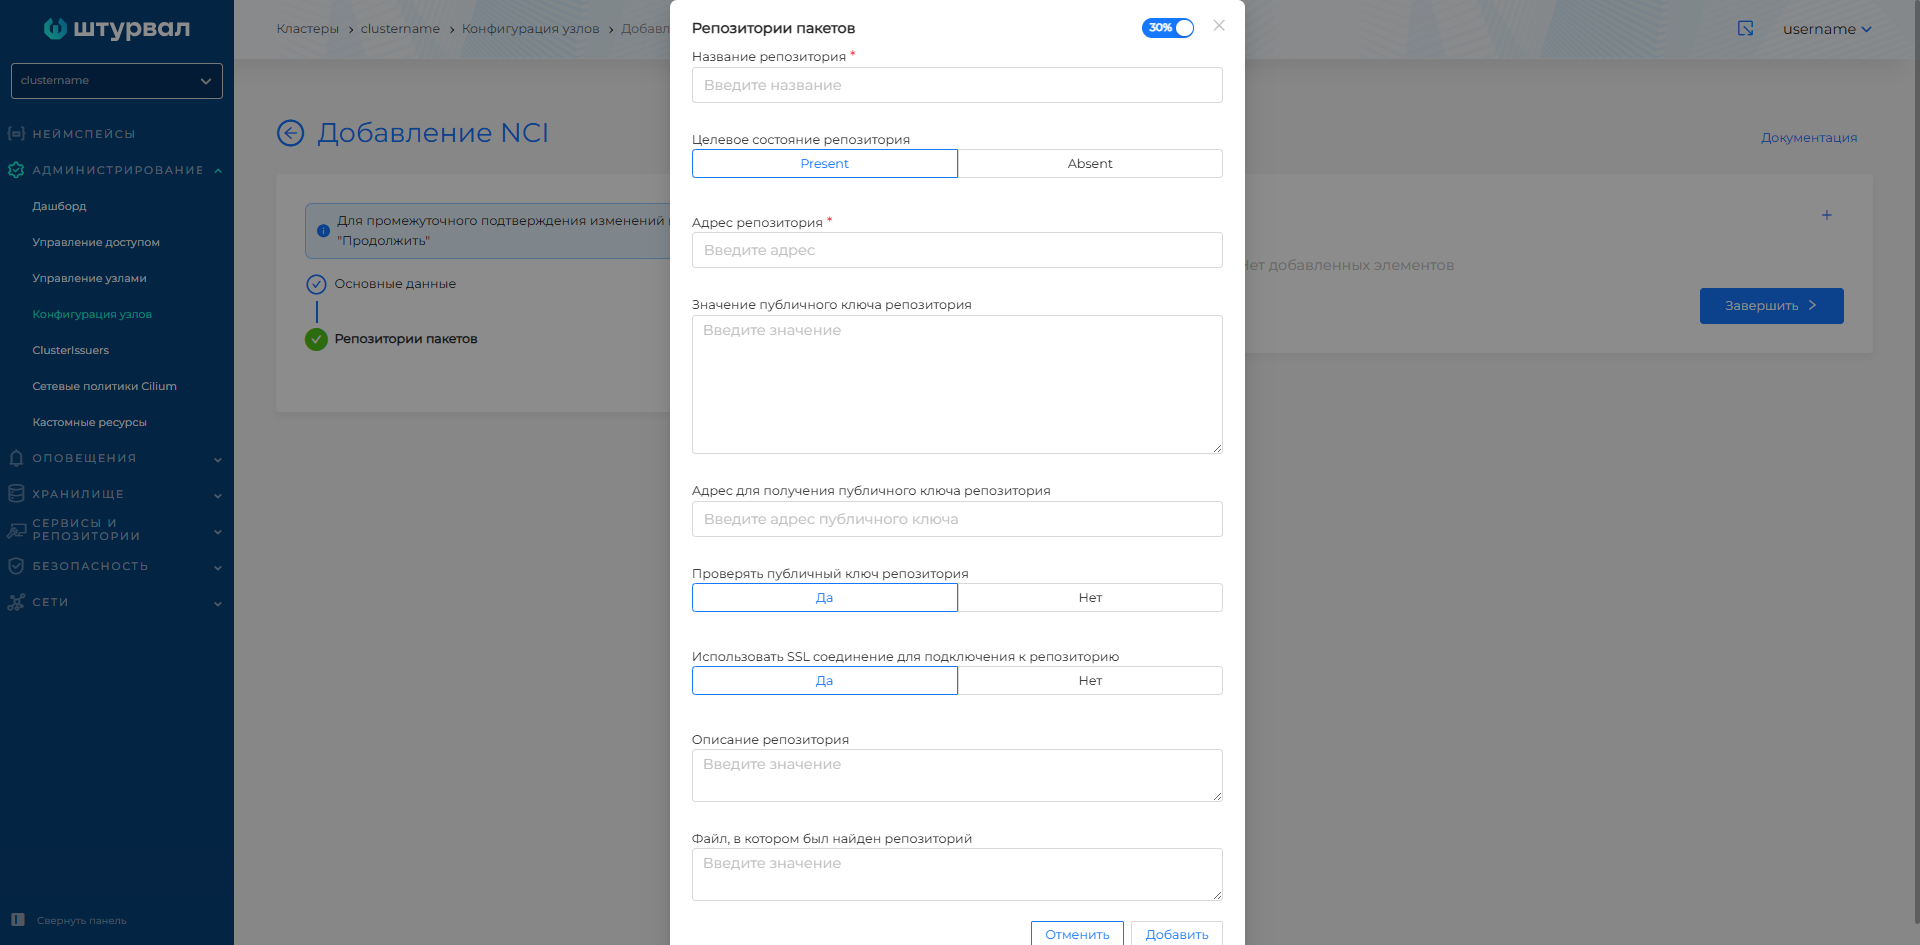The image size is (1920, 945).
Task: Collapse the Администрирование section
Action: pos(217,170)
